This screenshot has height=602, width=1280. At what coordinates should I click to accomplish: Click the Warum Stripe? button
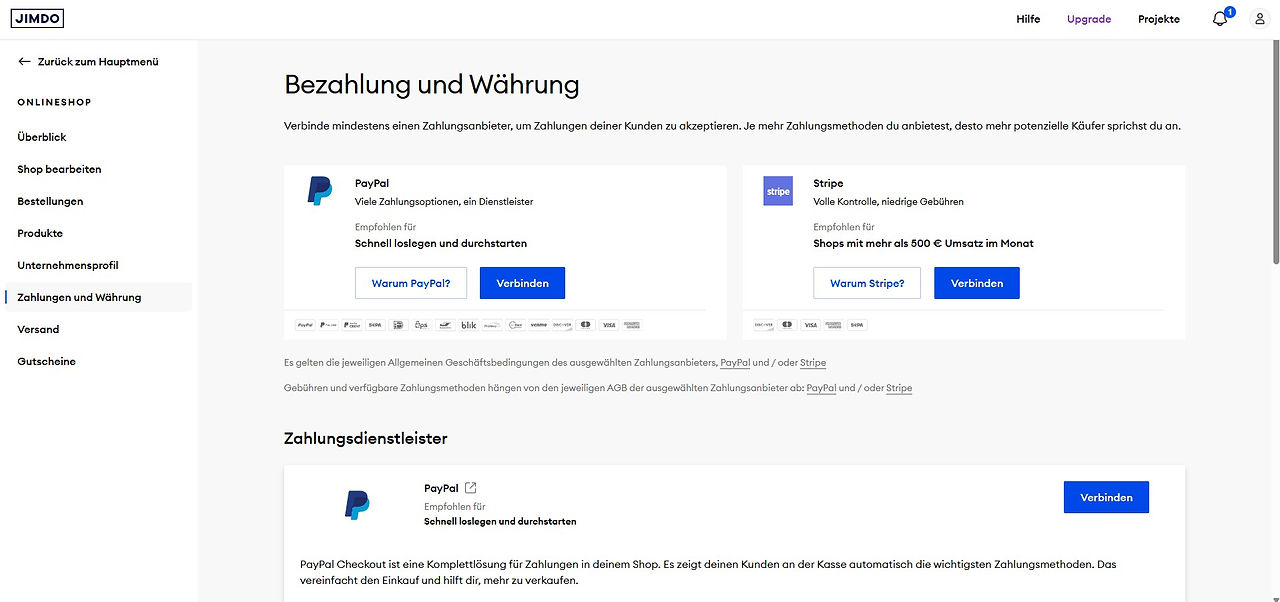[867, 283]
